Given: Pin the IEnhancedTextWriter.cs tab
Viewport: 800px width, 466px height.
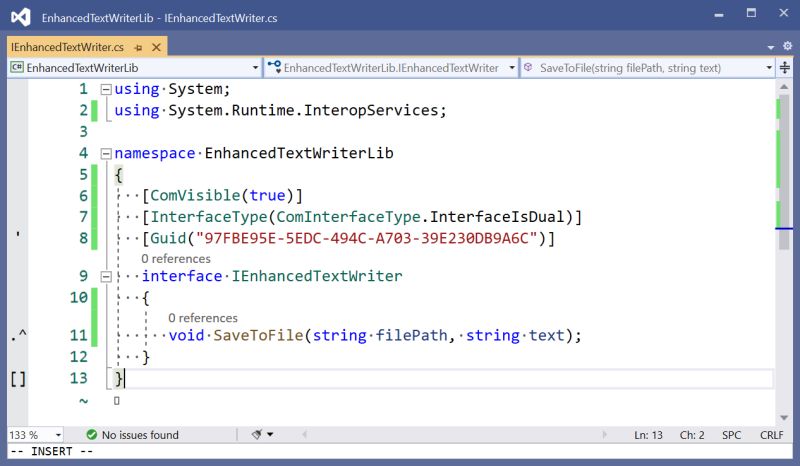Looking at the screenshot, I should 138,47.
